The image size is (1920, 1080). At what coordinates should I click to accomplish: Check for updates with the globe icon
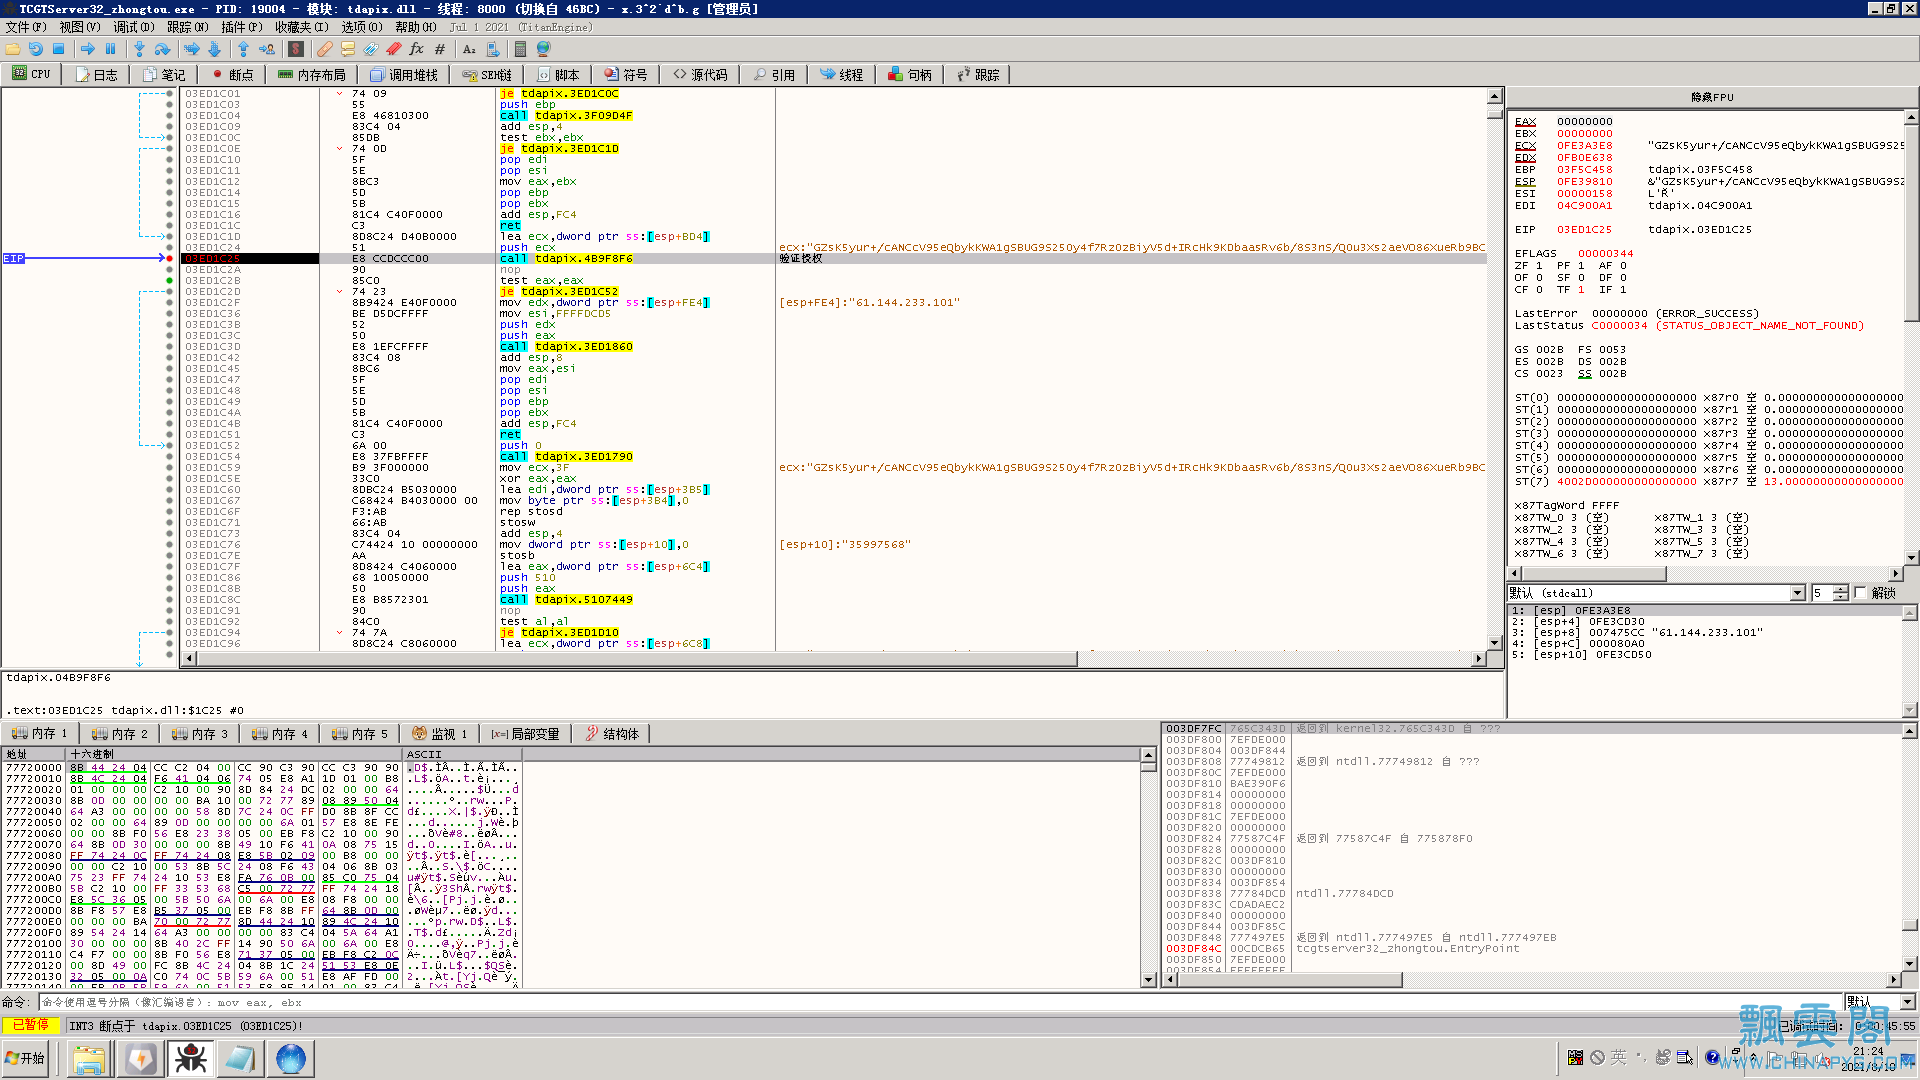click(544, 49)
